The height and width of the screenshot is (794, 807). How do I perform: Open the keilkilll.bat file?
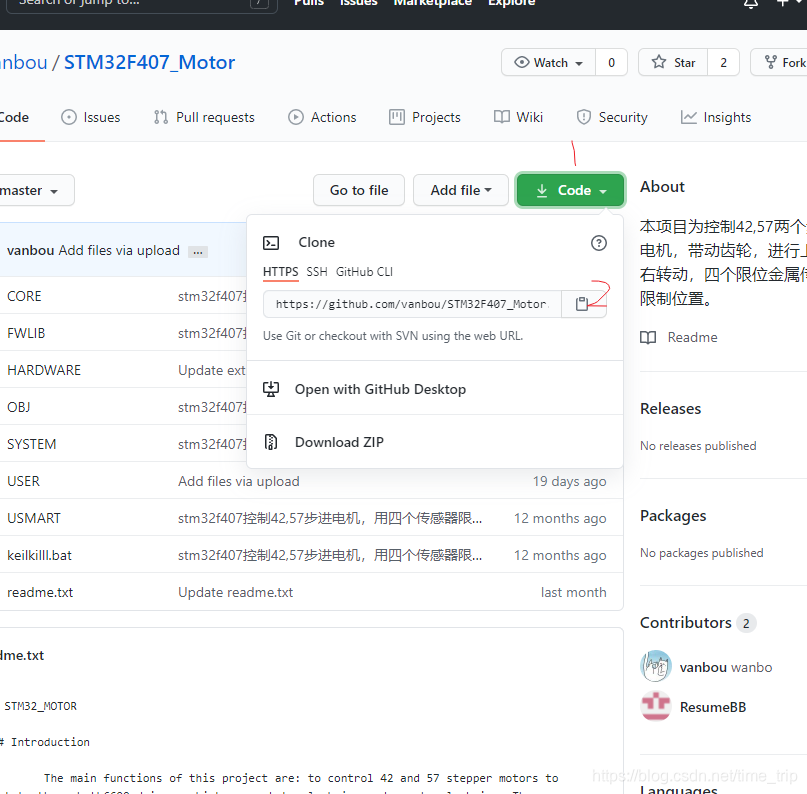click(x=39, y=556)
